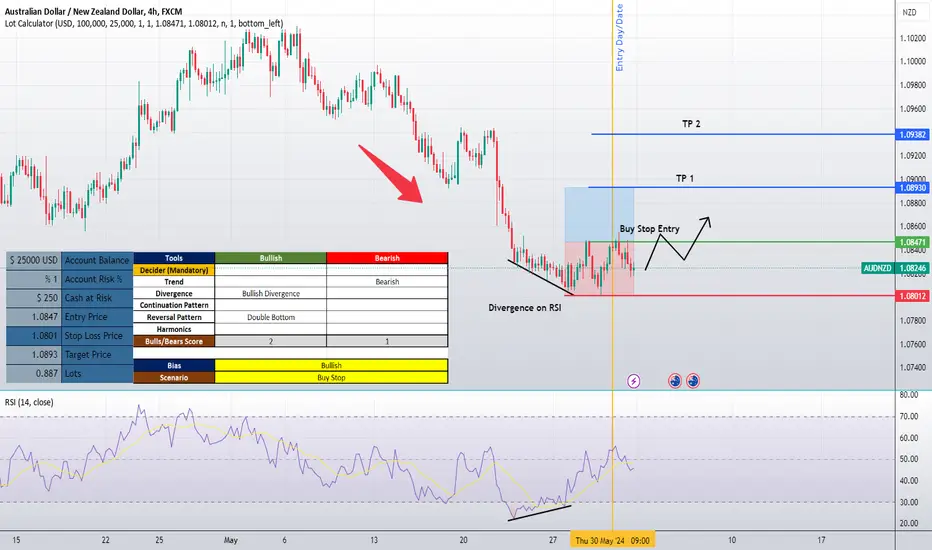Click the Cash at Risk label
Image resolution: width=932 pixels, height=550 pixels.
(97, 298)
